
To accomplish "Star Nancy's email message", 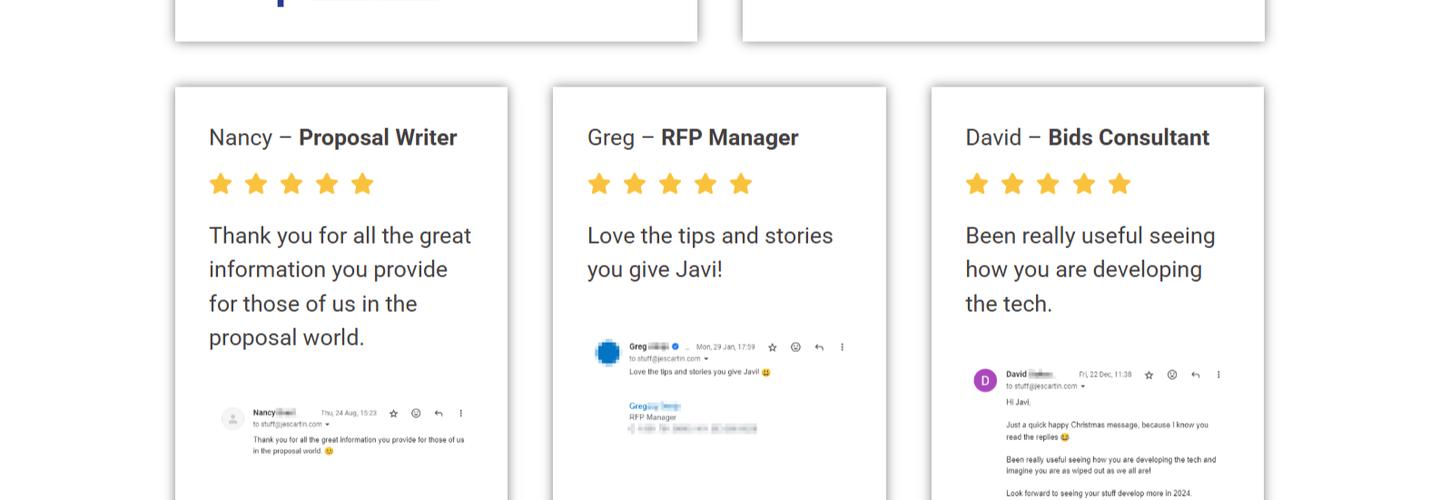I will coord(394,413).
